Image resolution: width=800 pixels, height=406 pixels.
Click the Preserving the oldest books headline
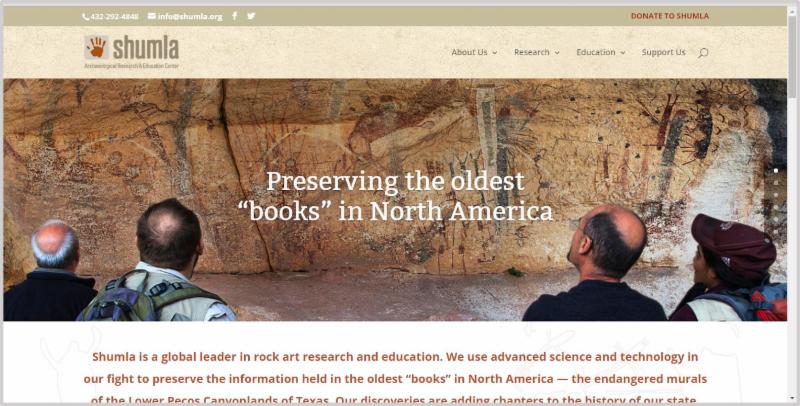(x=395, y=196)
